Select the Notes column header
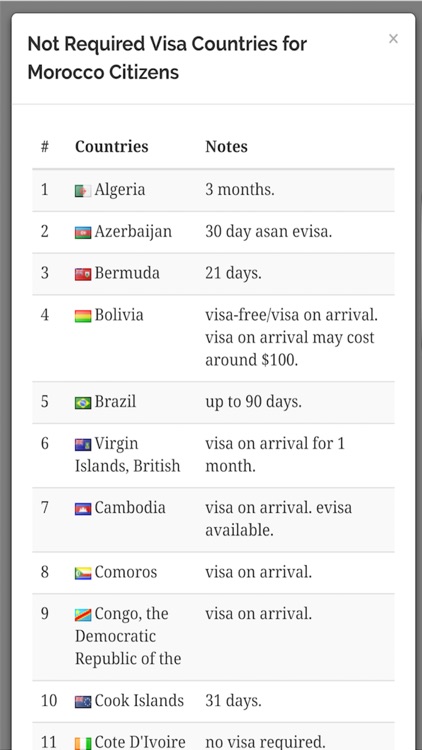 click(x=226, y=146)
